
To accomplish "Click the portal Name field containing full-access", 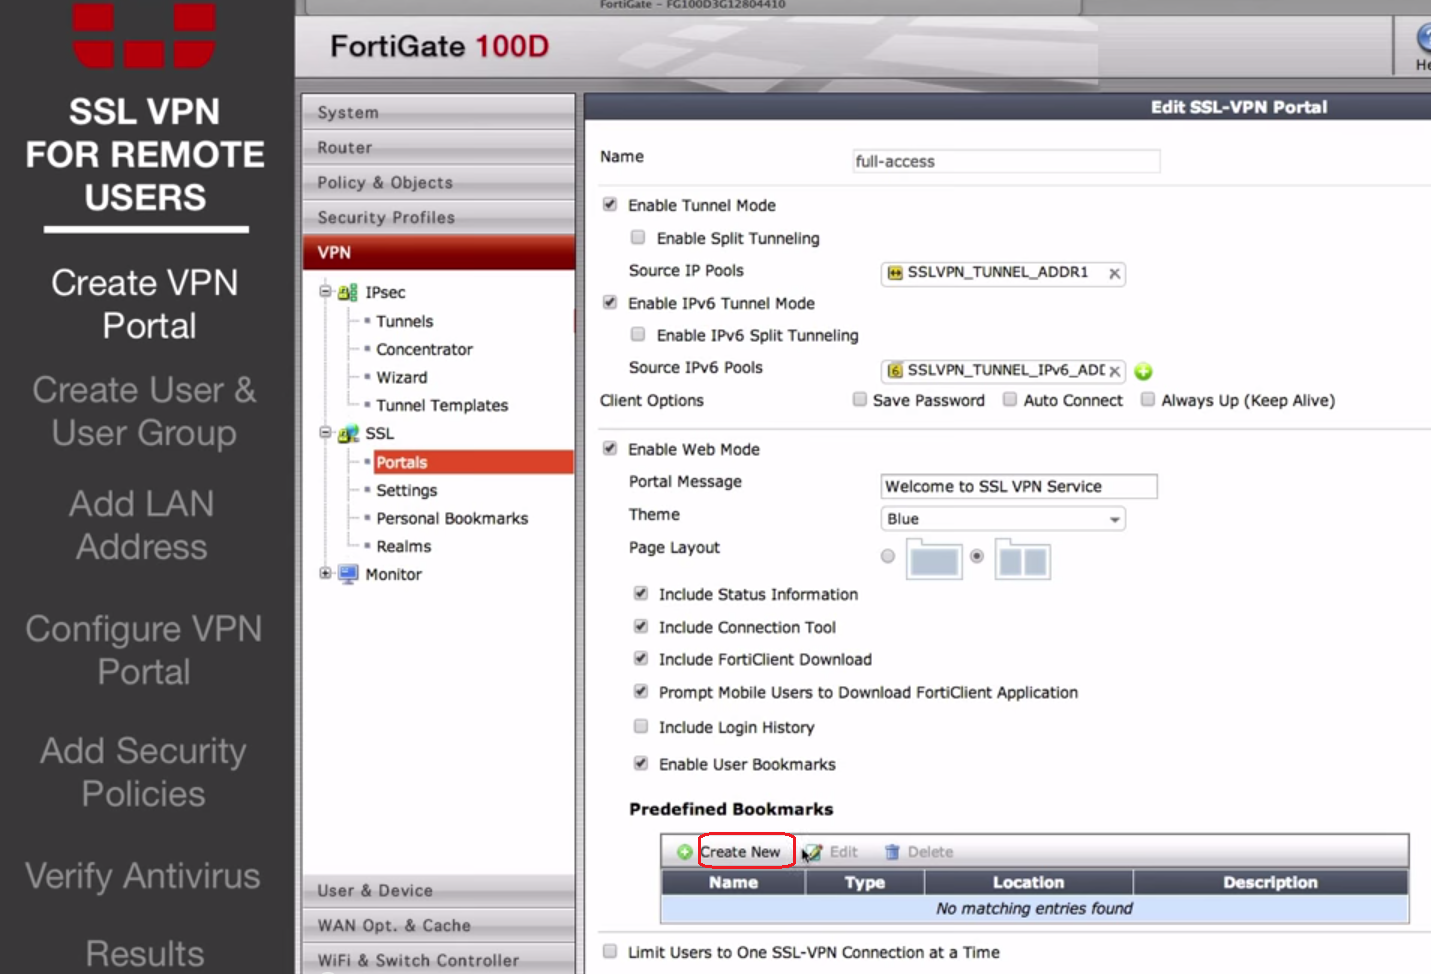I will tap(1006, 161).
